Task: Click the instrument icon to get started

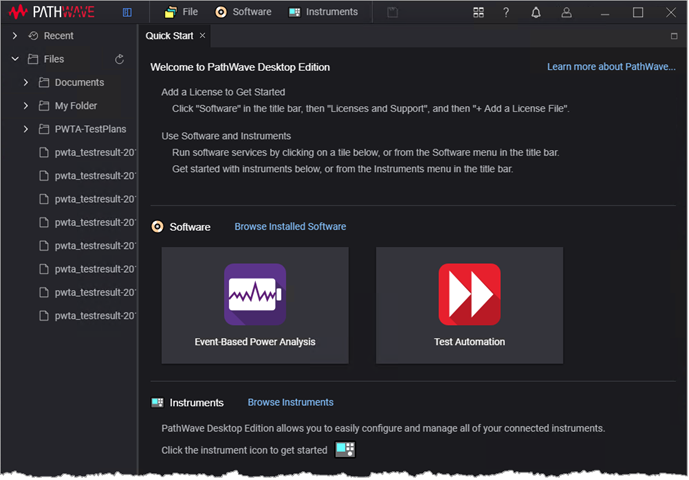Action: coord(345,449)
